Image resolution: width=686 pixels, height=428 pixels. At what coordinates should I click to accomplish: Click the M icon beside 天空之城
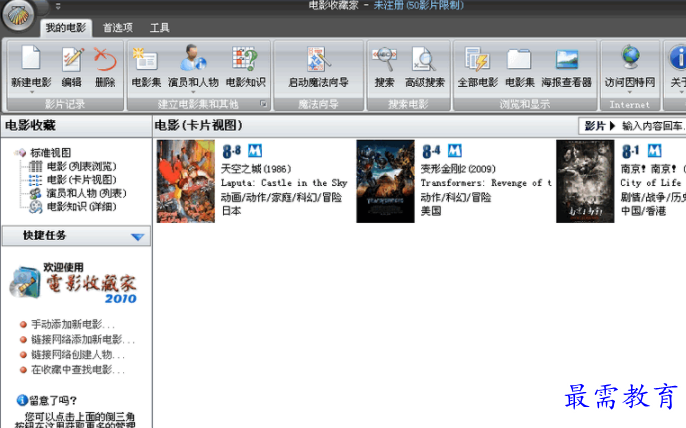click(255, 151)
